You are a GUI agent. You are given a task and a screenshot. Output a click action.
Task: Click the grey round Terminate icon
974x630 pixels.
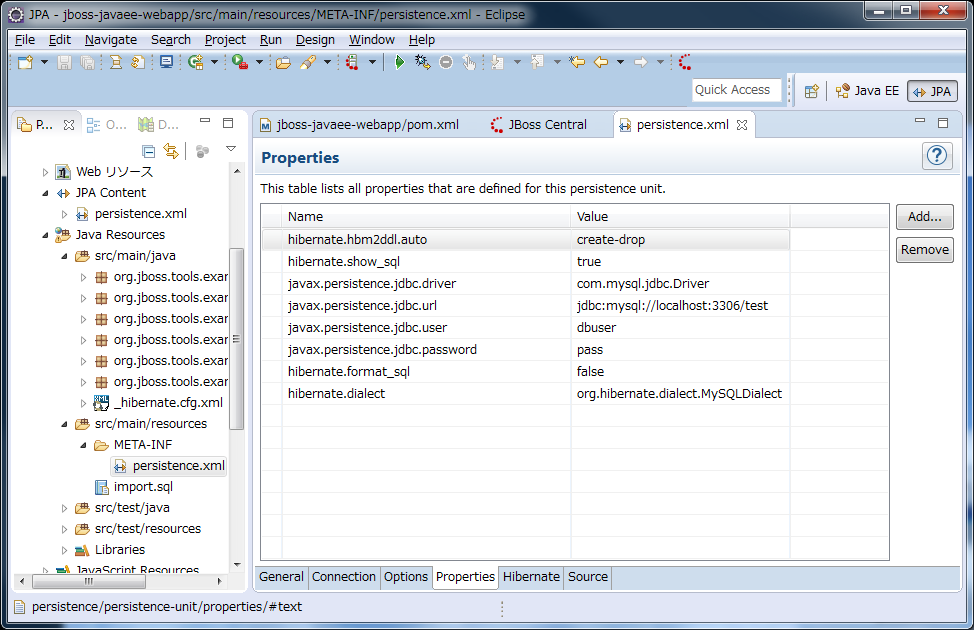[446, 62]
